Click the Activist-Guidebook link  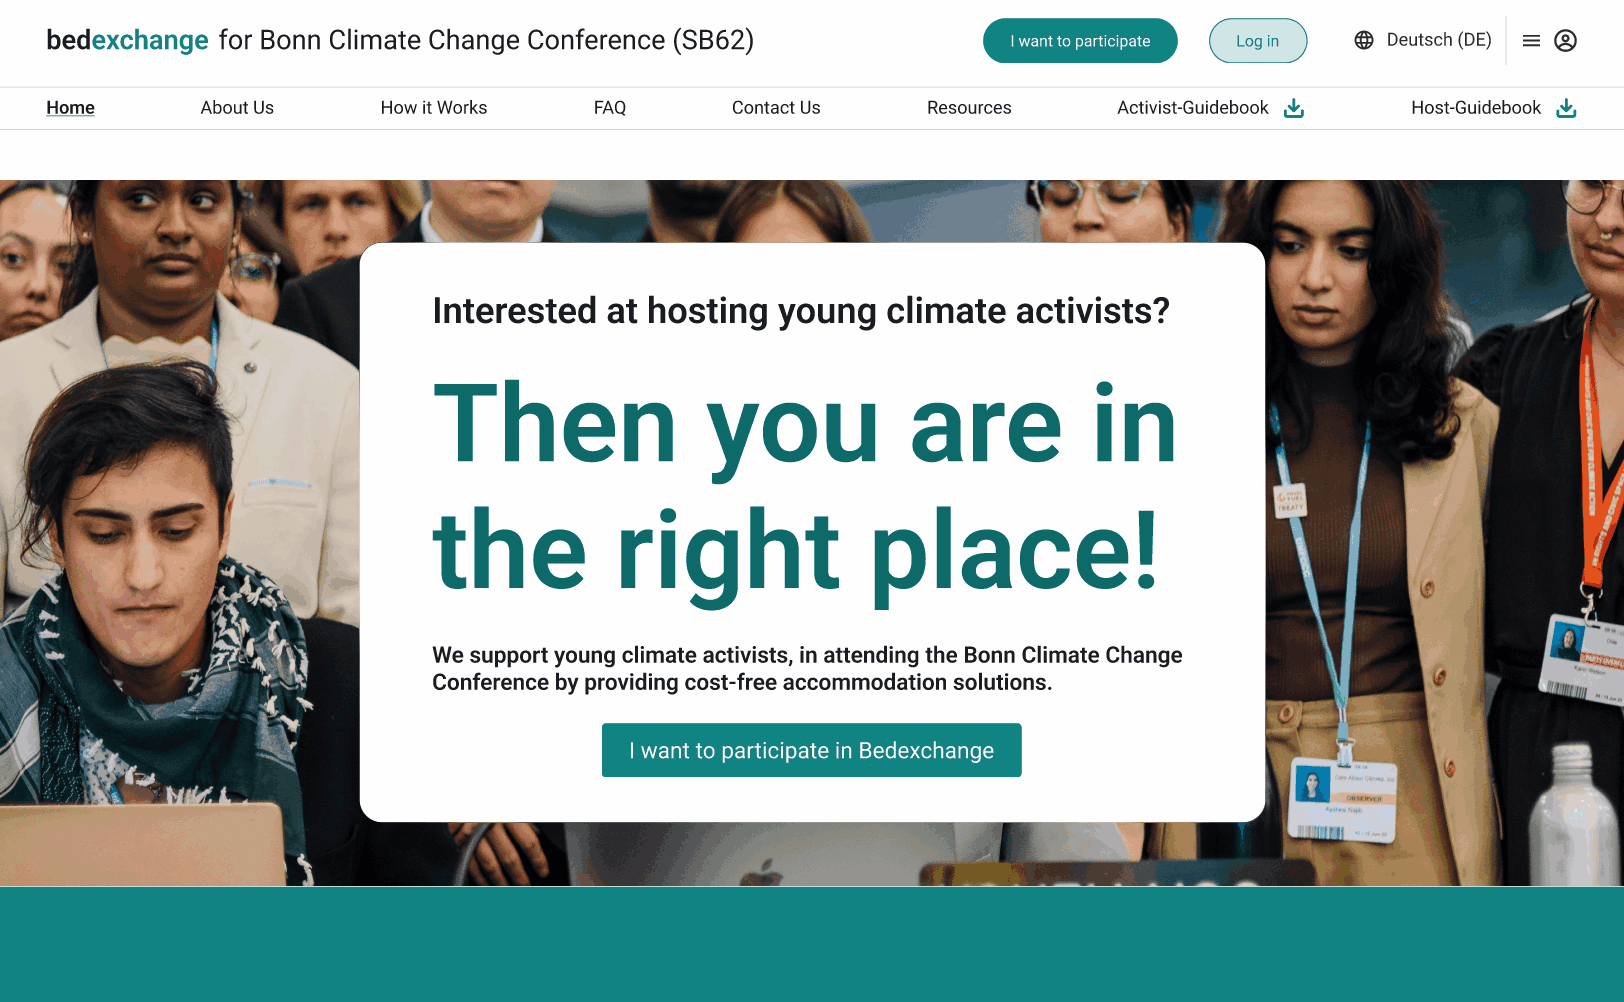coord(1192,108)
